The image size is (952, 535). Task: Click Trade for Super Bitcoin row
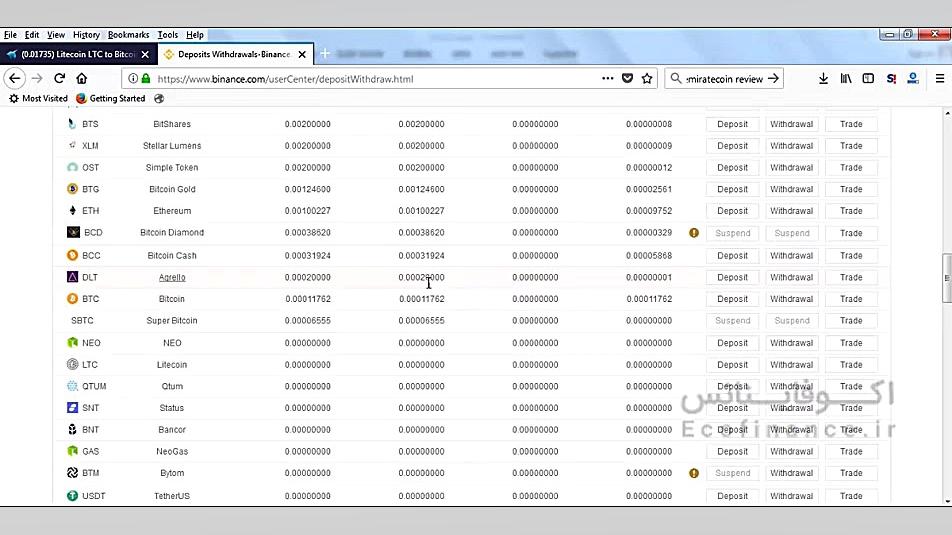pyautogui.click(x=851, y=321)
